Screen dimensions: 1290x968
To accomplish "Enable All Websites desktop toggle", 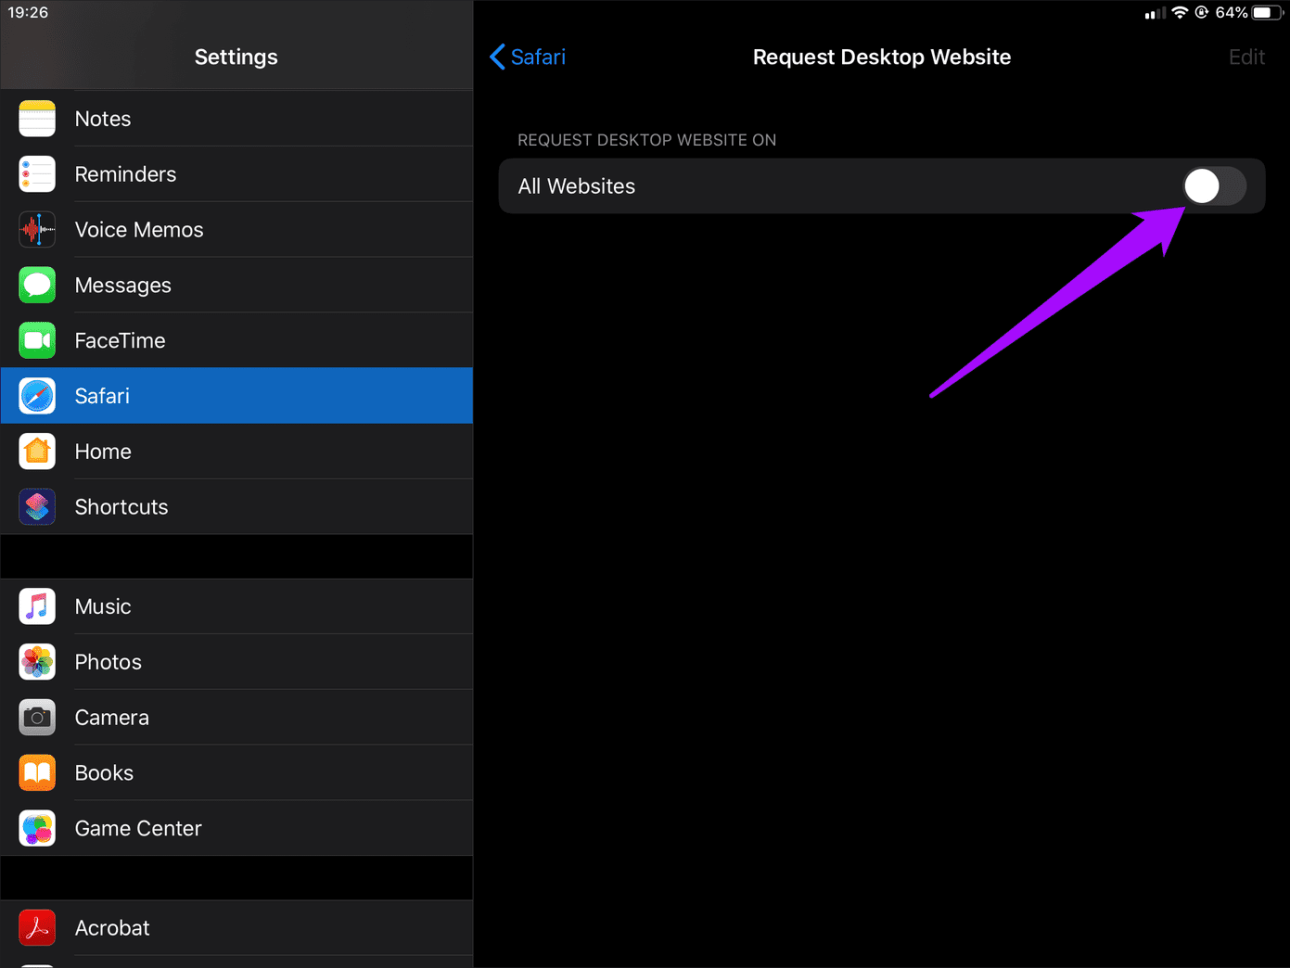I will [x=1213, y=186].
